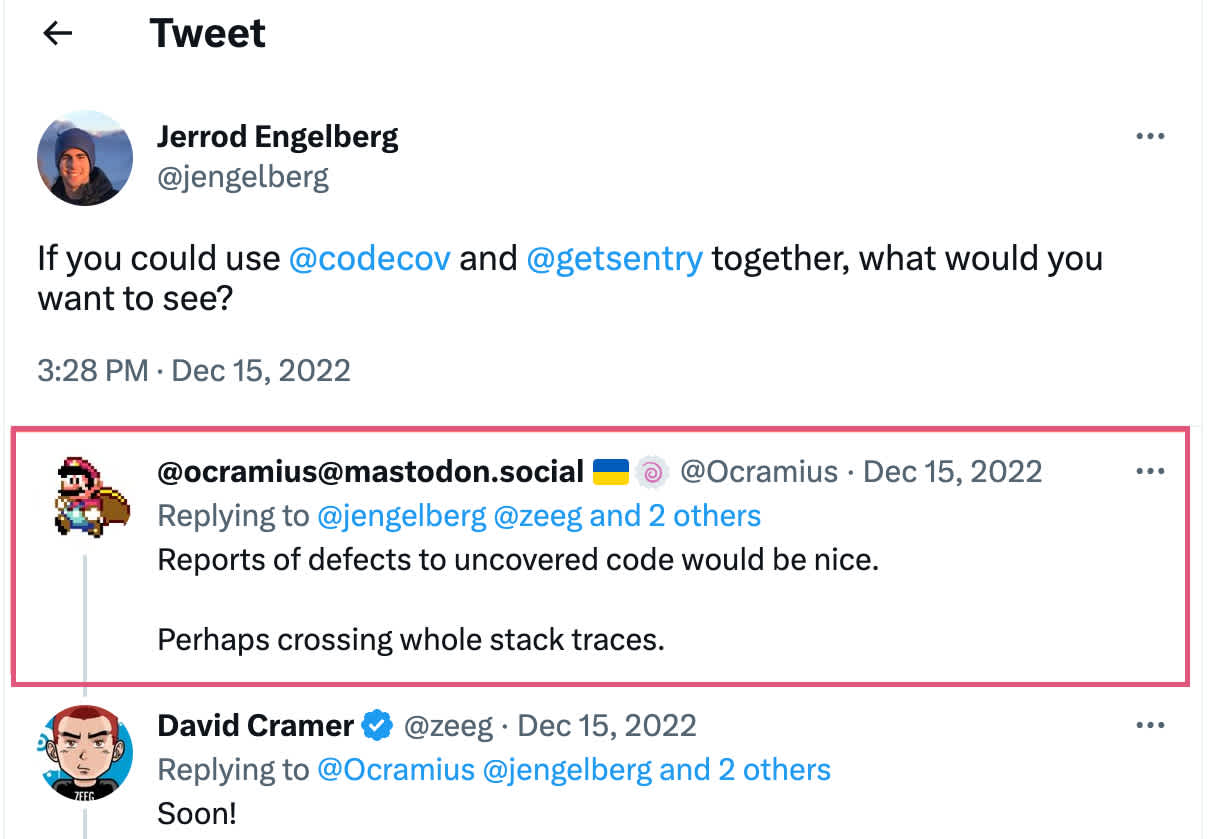
Task: Click the @codecov mention link
Action: pos(369,259)
